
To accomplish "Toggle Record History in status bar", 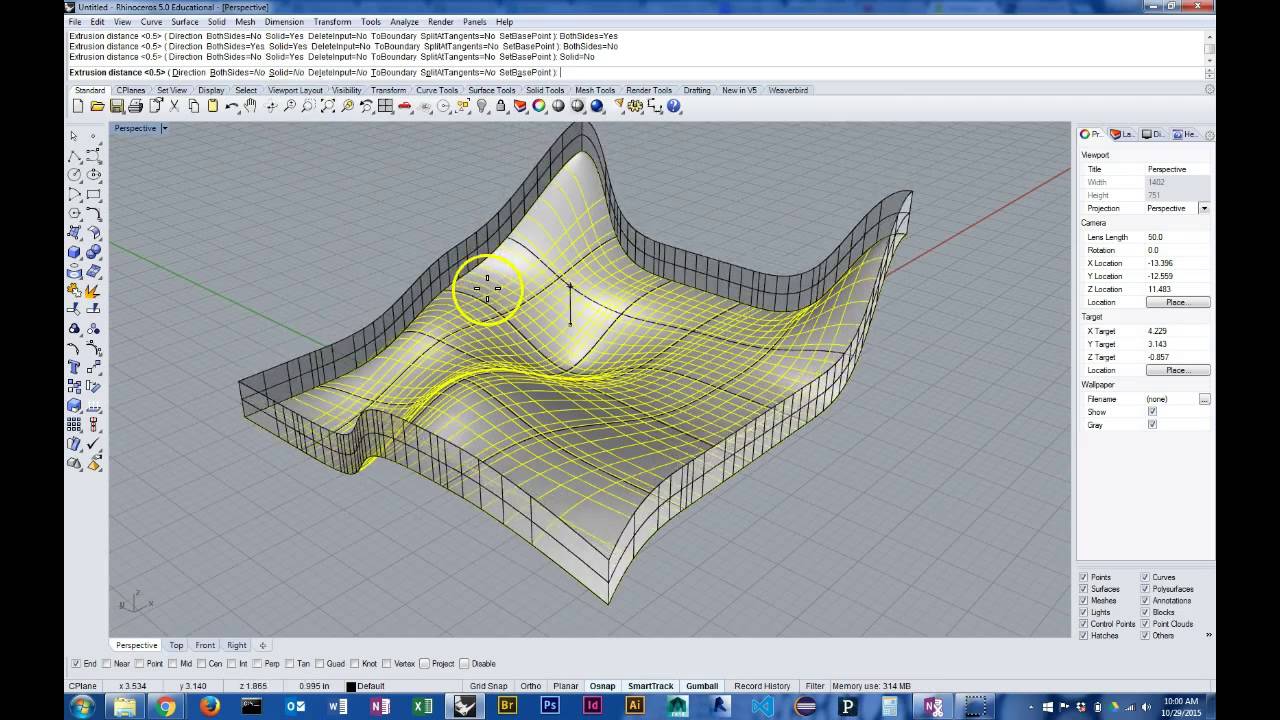I will pos(762,686).
